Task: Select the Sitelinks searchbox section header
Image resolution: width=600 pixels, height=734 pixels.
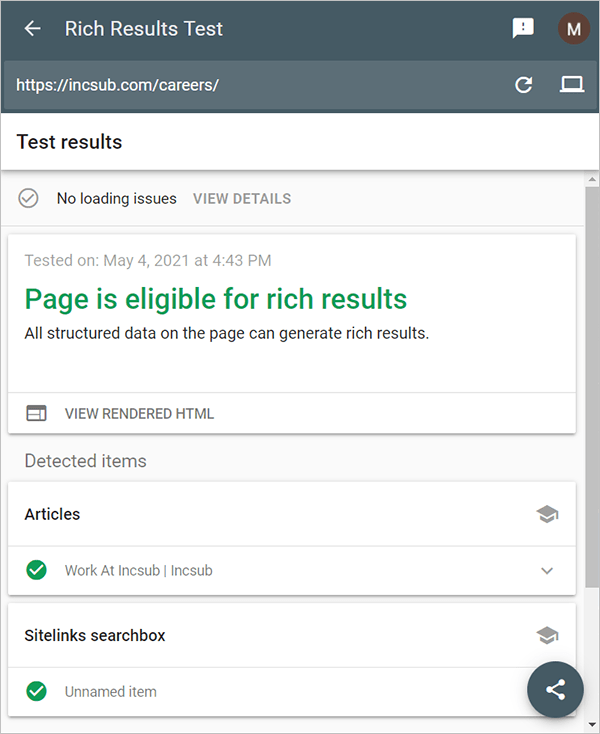Action: tap(95, 635)
